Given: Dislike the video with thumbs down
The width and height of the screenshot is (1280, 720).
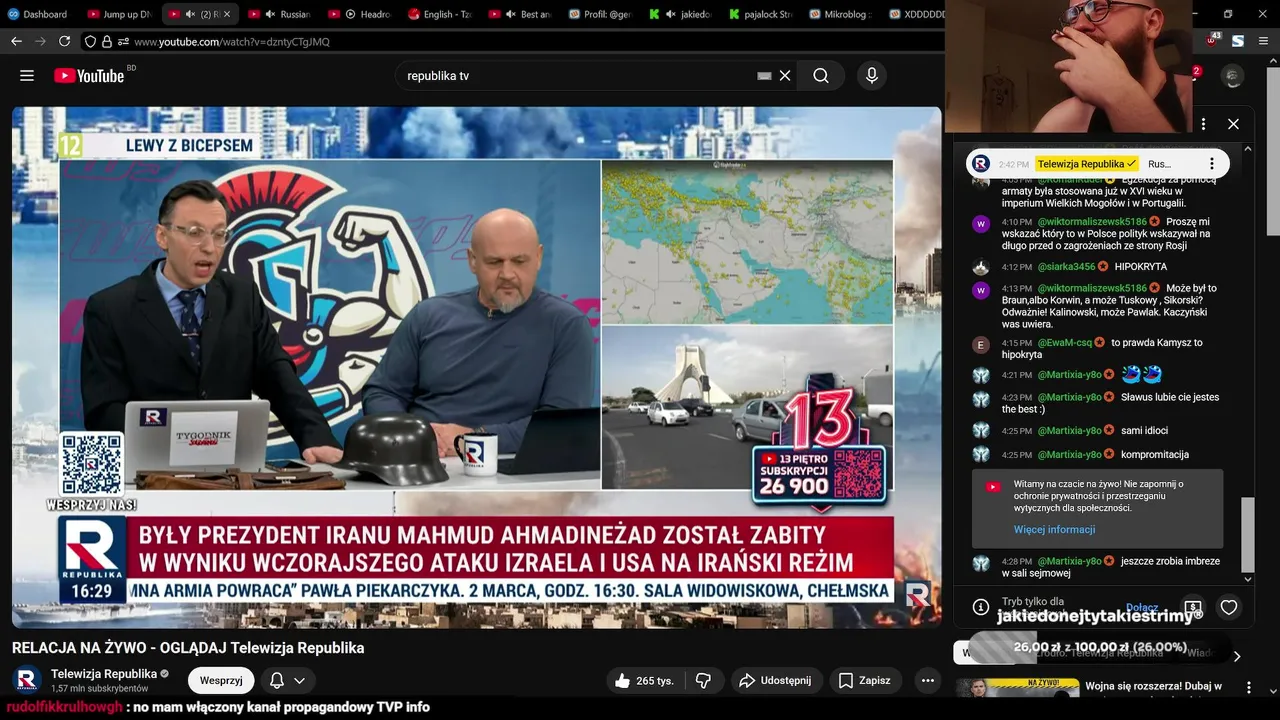Looking at the screenshot, I should [703, 680].
